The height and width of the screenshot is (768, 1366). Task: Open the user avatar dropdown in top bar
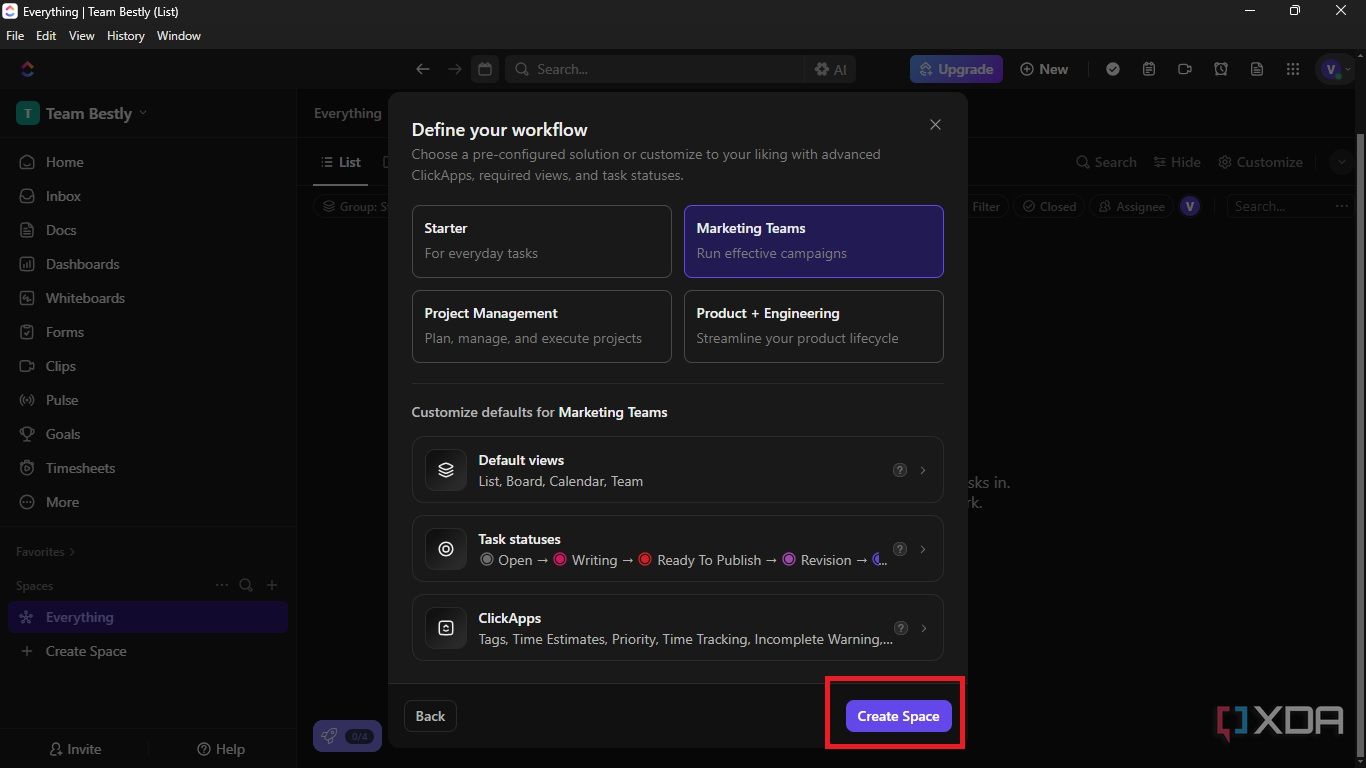(1336, 69)
